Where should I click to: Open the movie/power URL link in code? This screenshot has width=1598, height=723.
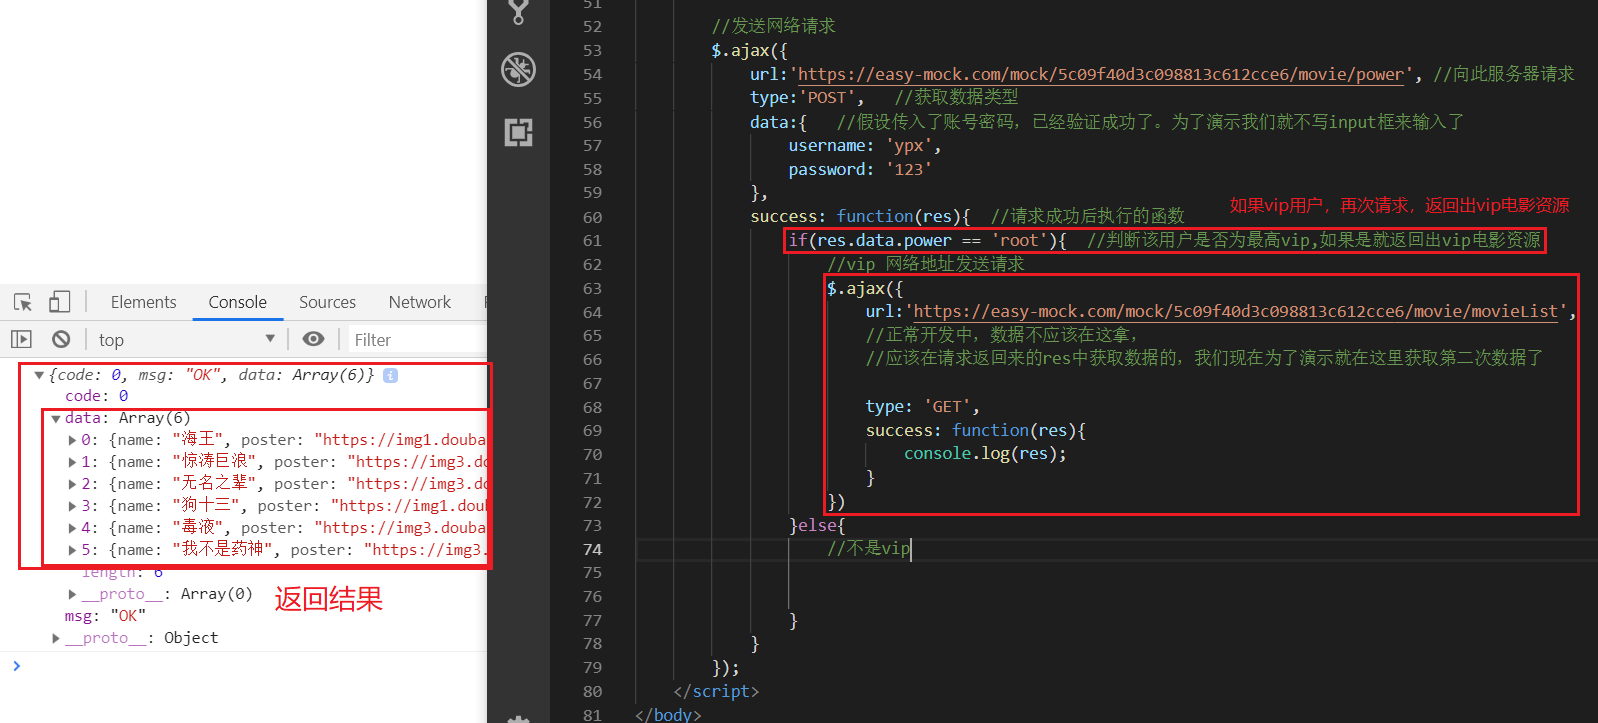click(1101, 74)
